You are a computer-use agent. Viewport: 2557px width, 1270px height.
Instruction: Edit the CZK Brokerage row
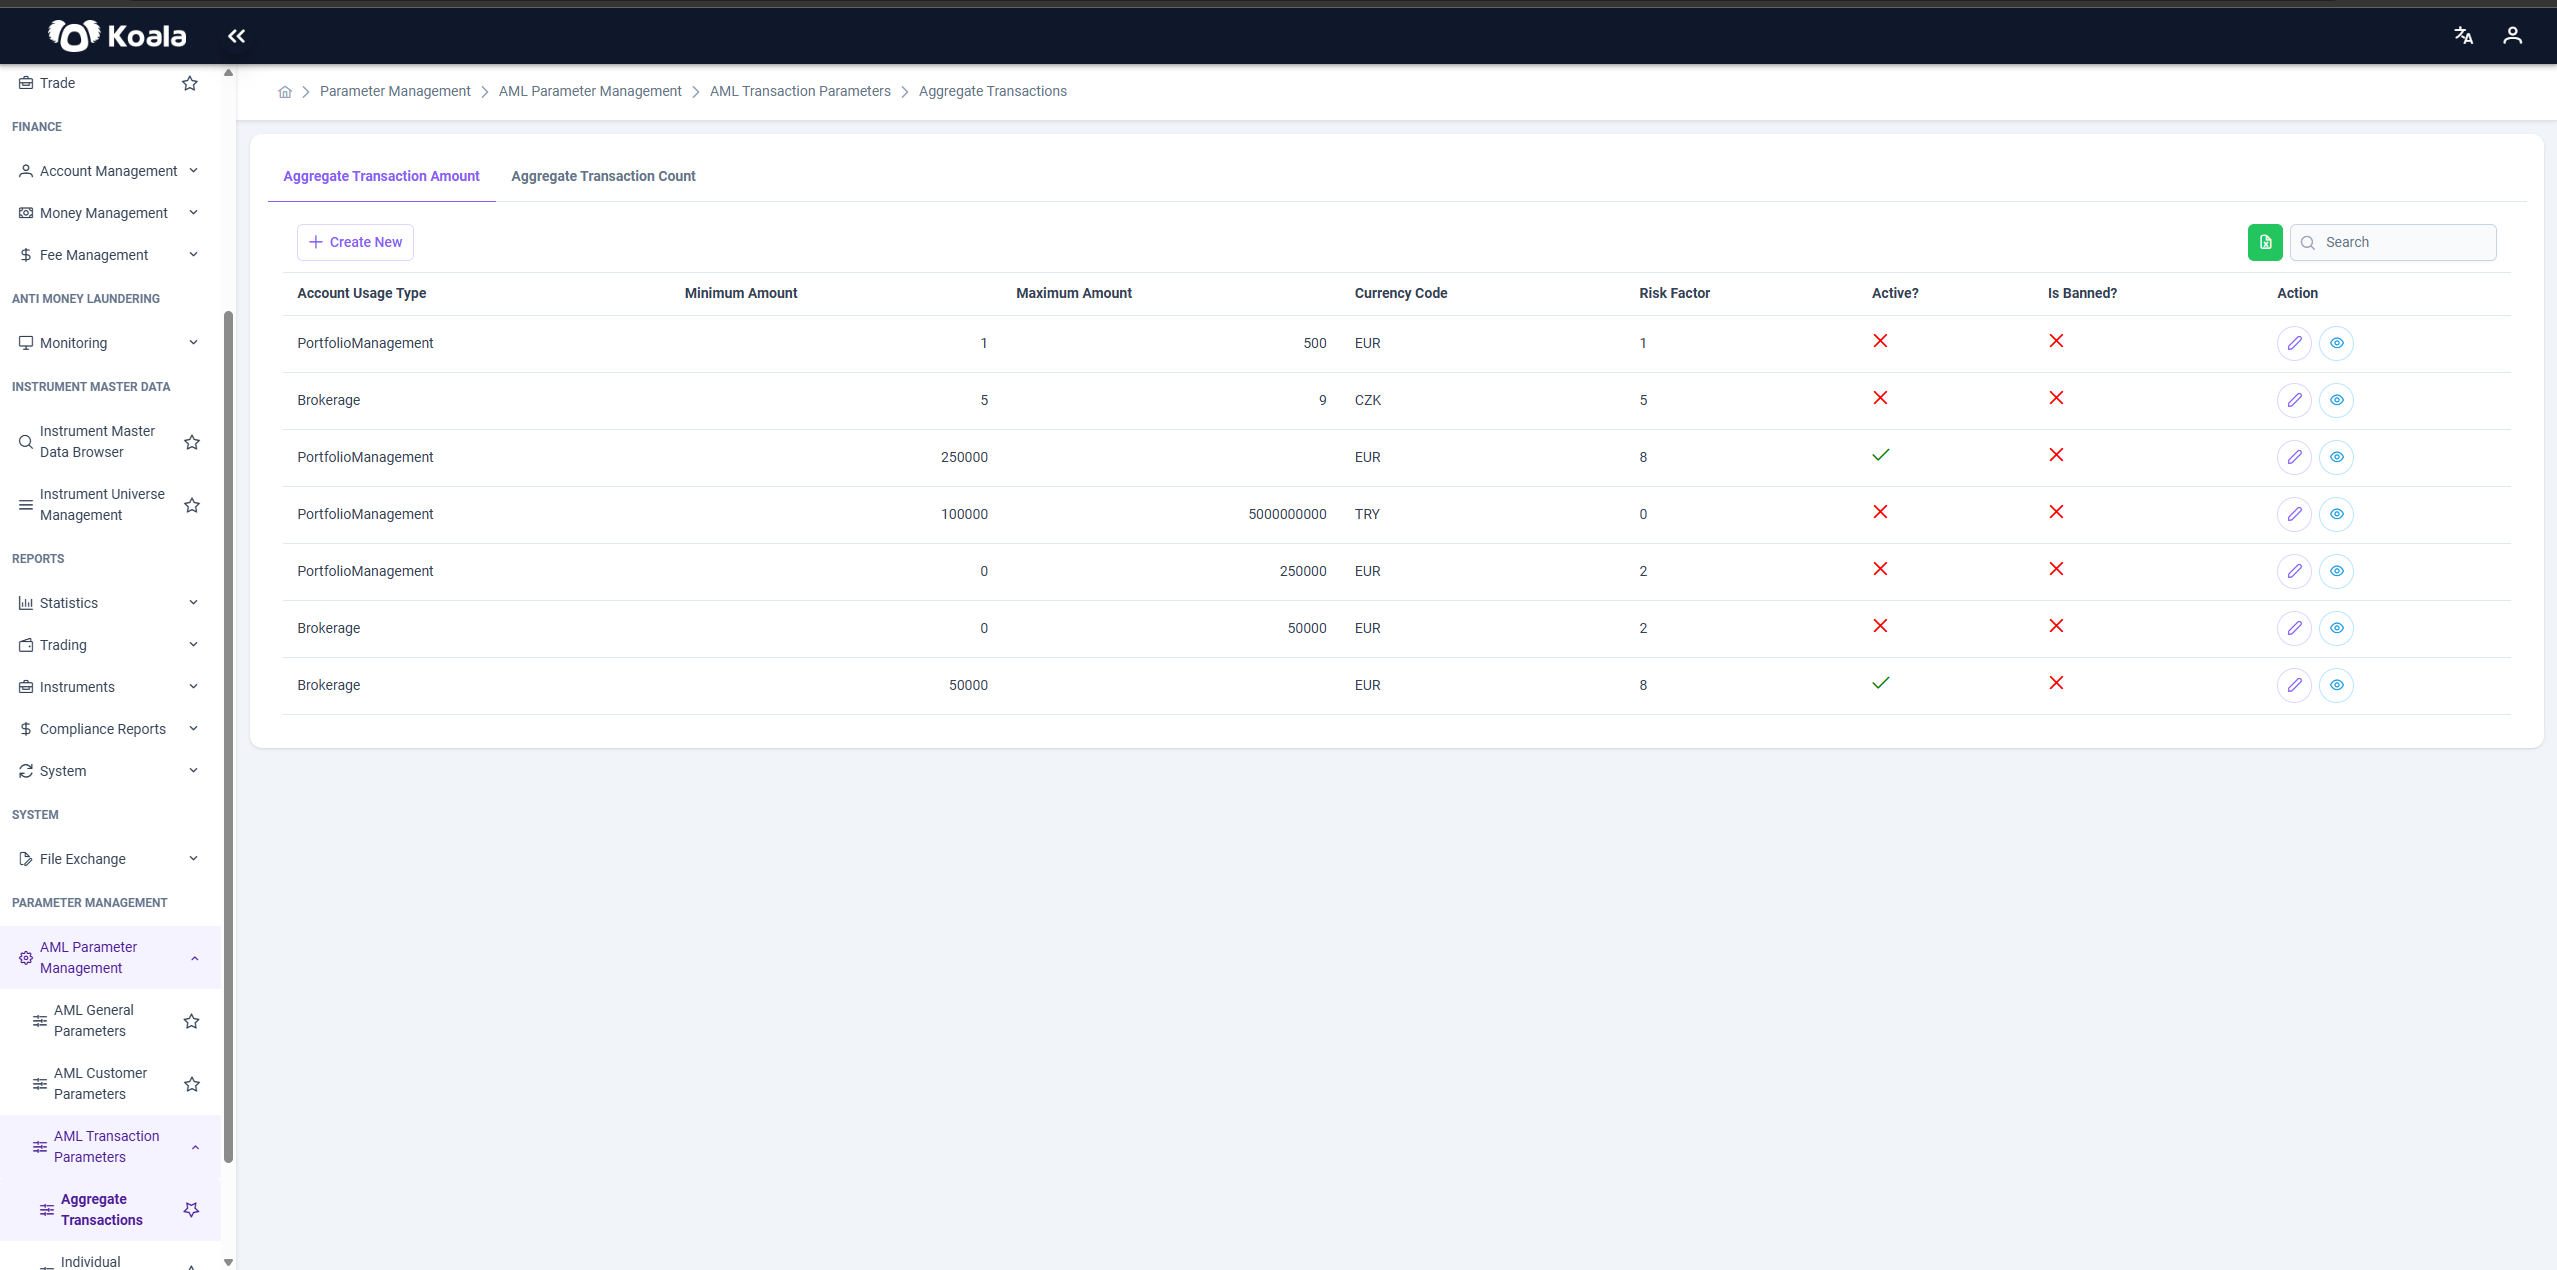pyautogui.click(x=2294, y=400)
